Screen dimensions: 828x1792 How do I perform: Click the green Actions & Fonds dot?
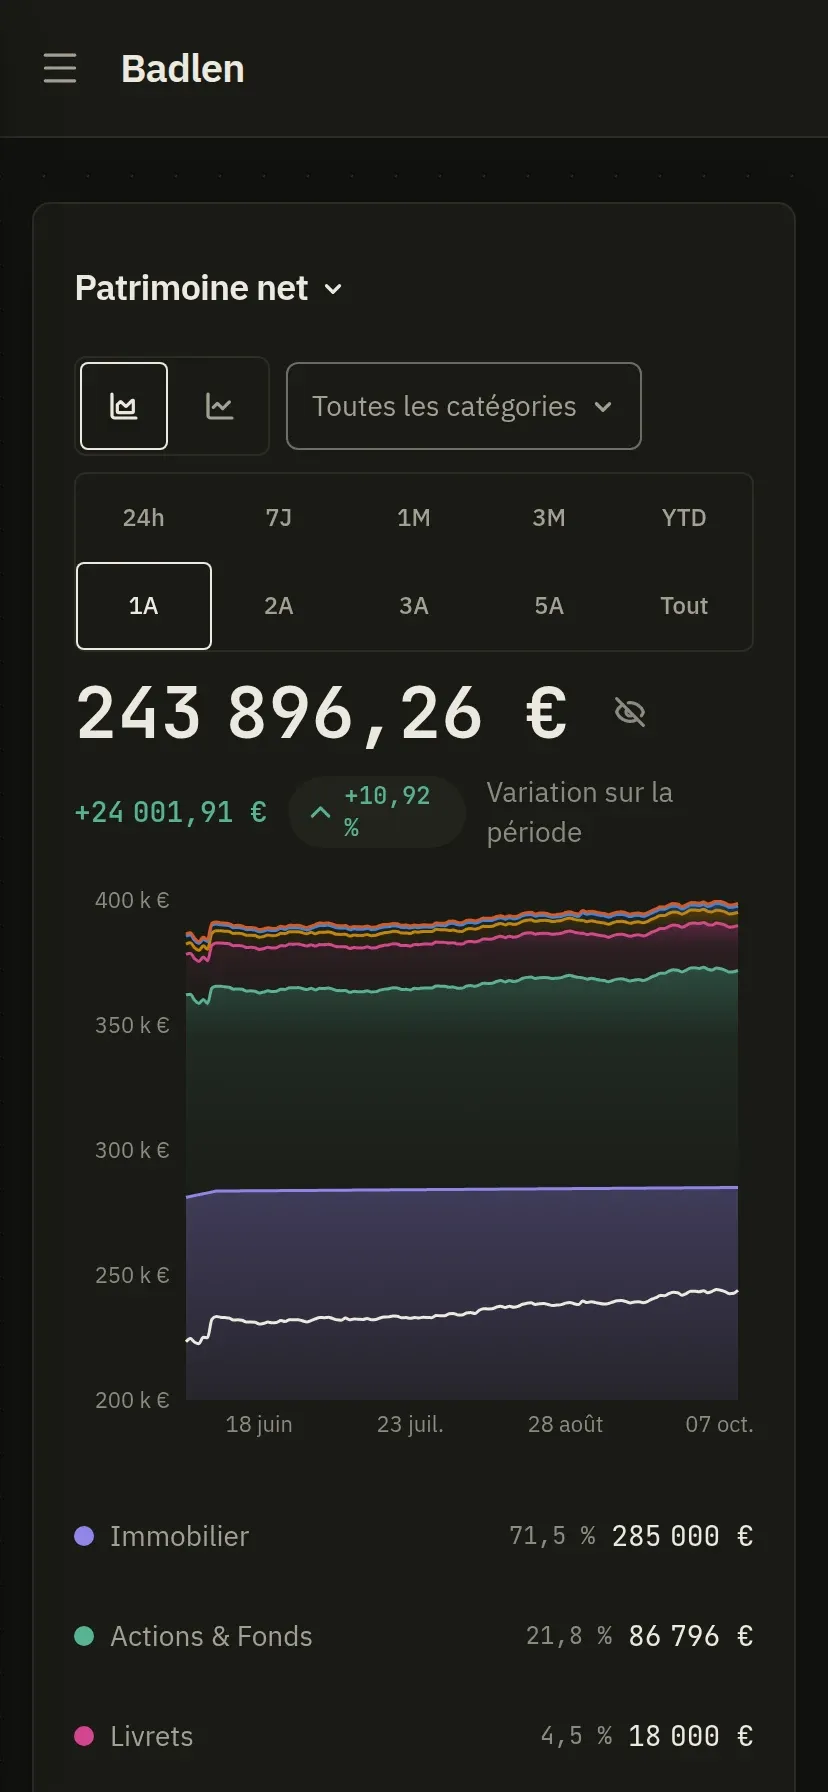84,1636
